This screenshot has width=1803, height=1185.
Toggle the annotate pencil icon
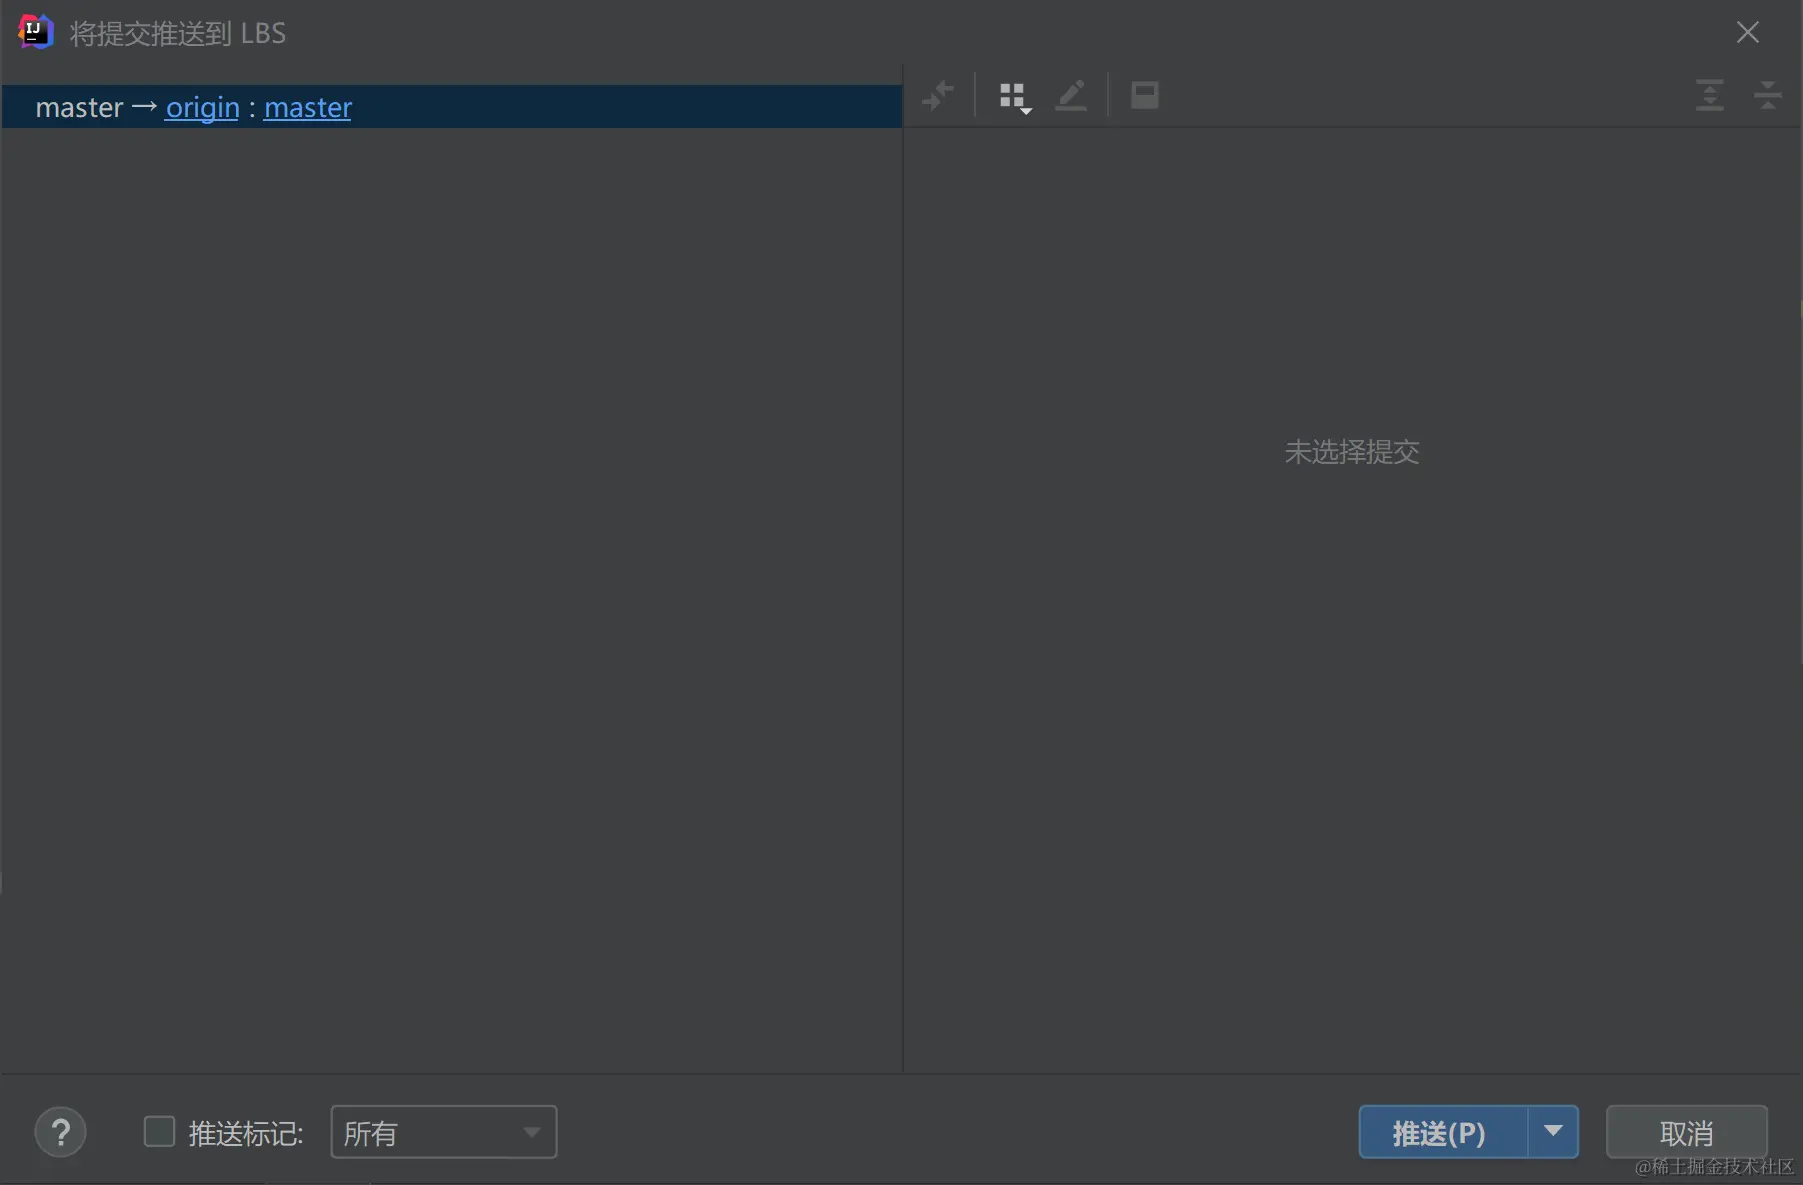pyautogui.click(x=1070, y=95)
